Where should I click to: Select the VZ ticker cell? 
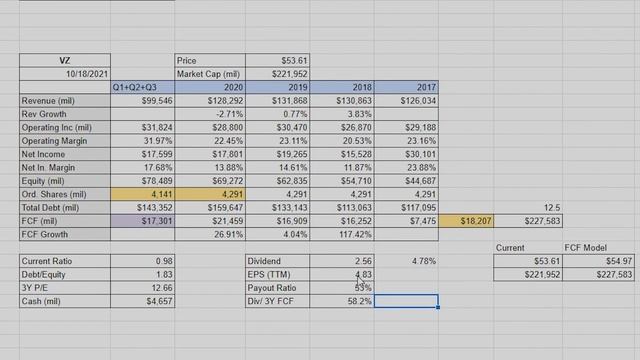click(x=65, y=60)
